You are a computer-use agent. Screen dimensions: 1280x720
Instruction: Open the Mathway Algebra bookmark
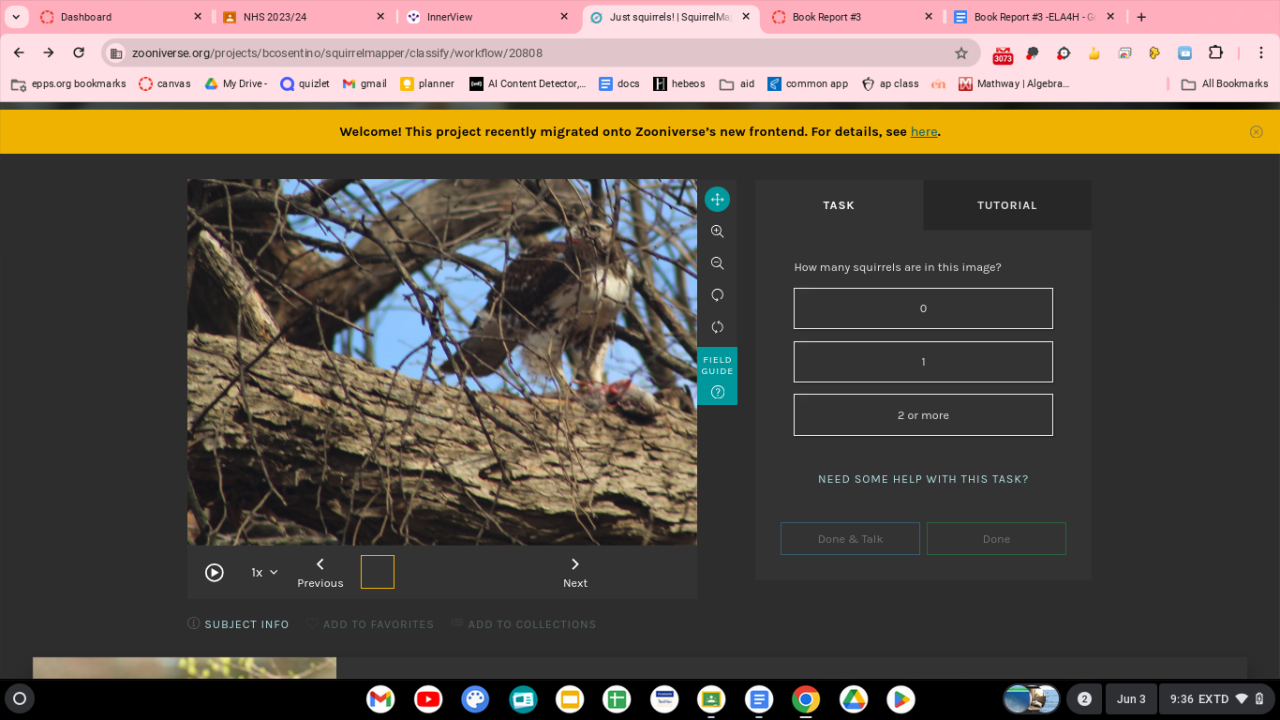1013,84
